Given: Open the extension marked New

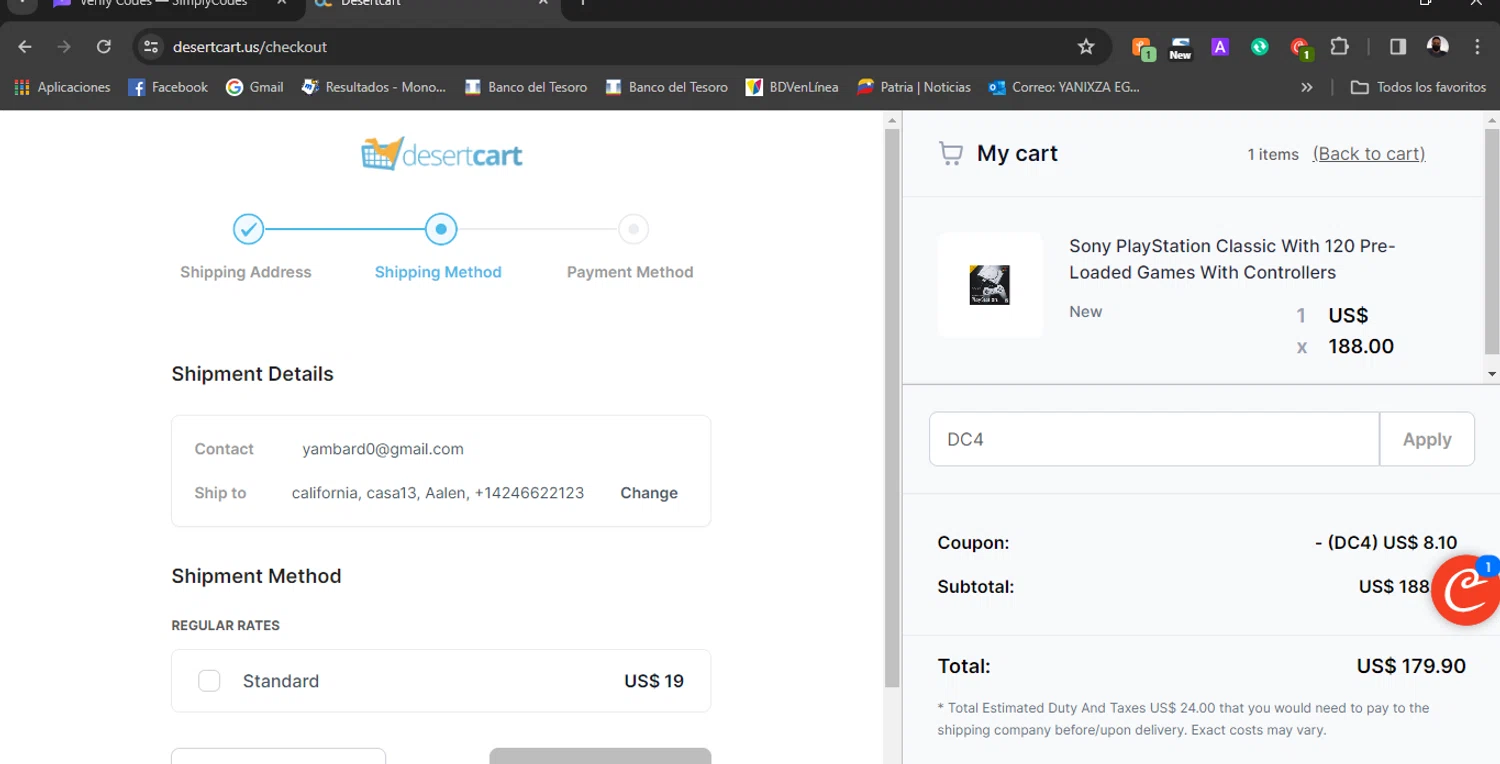Looking at the screenshot, I should pos(1180,47).
